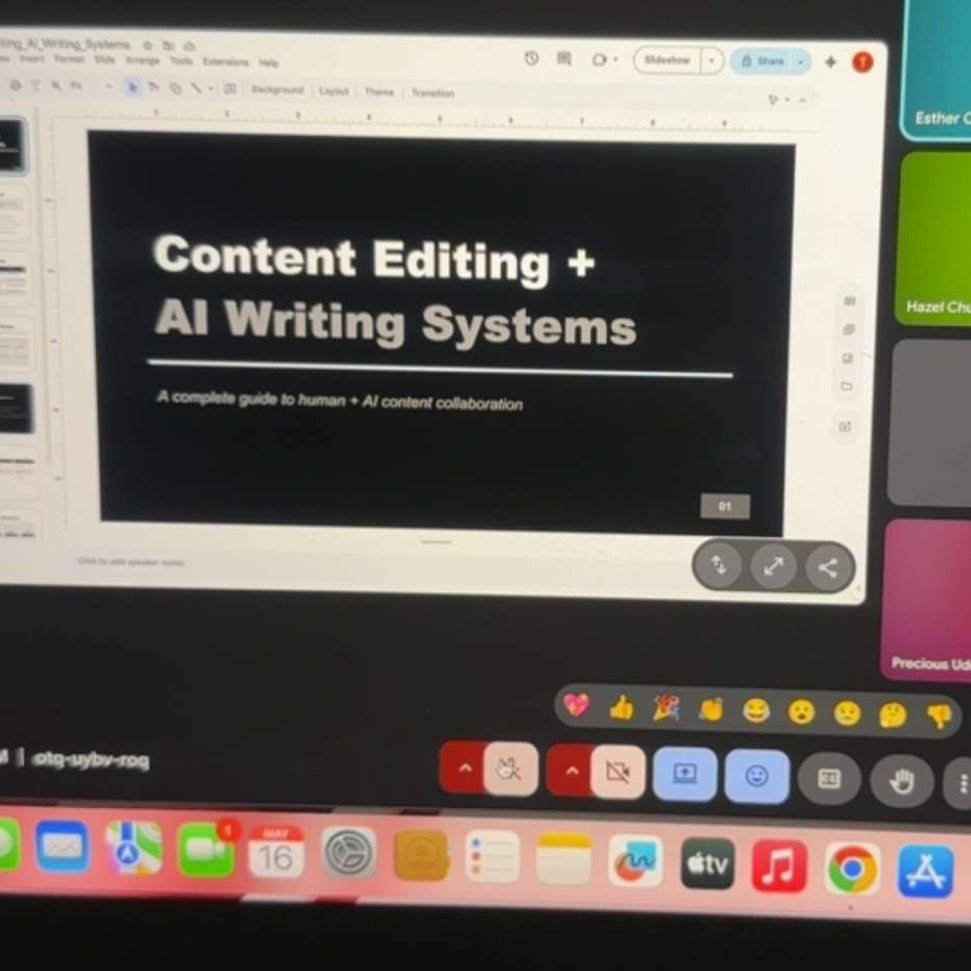Viewport: 971px width, 971px height.
Task: Click the Meet camera icon in Slides
Action: 599,59
